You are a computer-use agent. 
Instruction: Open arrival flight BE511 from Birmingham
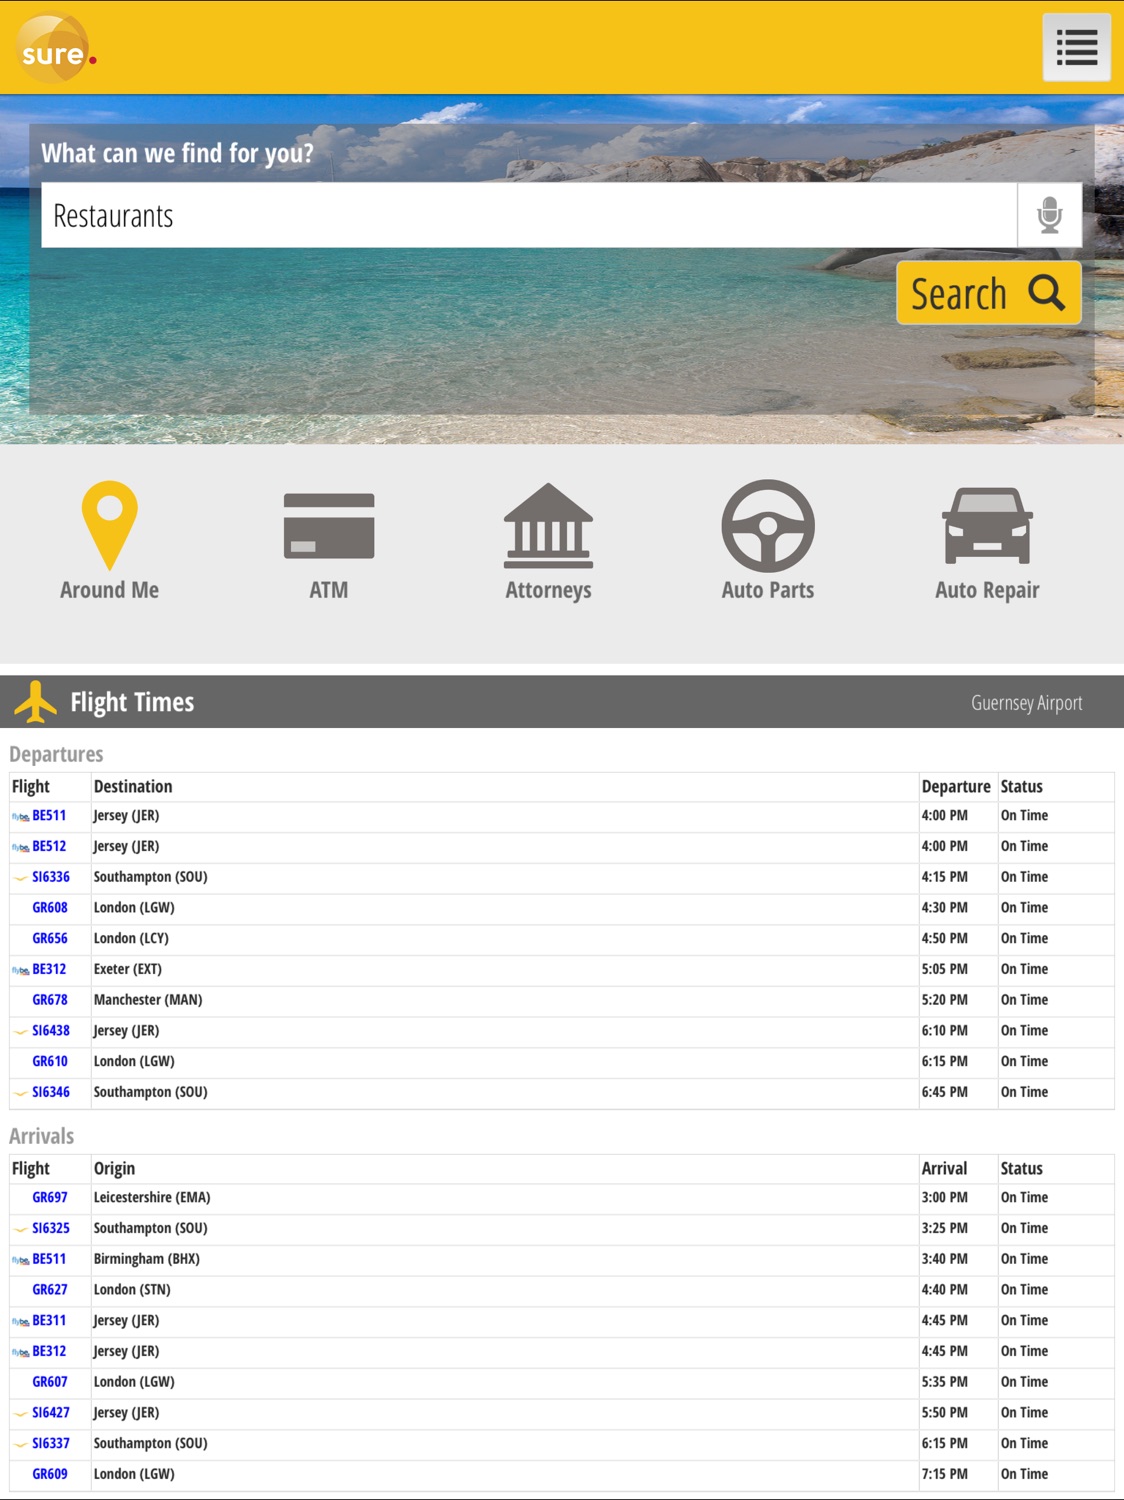pyautogui.click(x=49, y=1260)
